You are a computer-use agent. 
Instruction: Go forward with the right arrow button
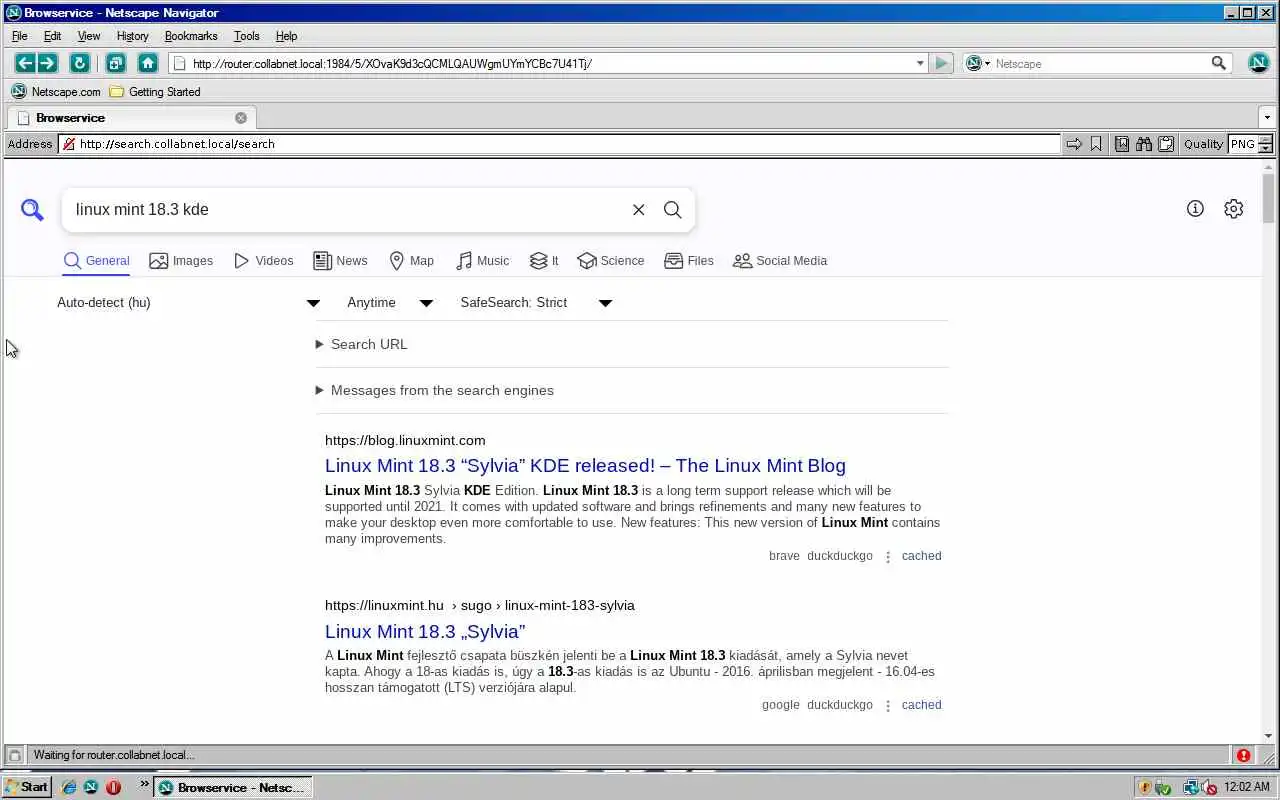(x=47, y=63)
